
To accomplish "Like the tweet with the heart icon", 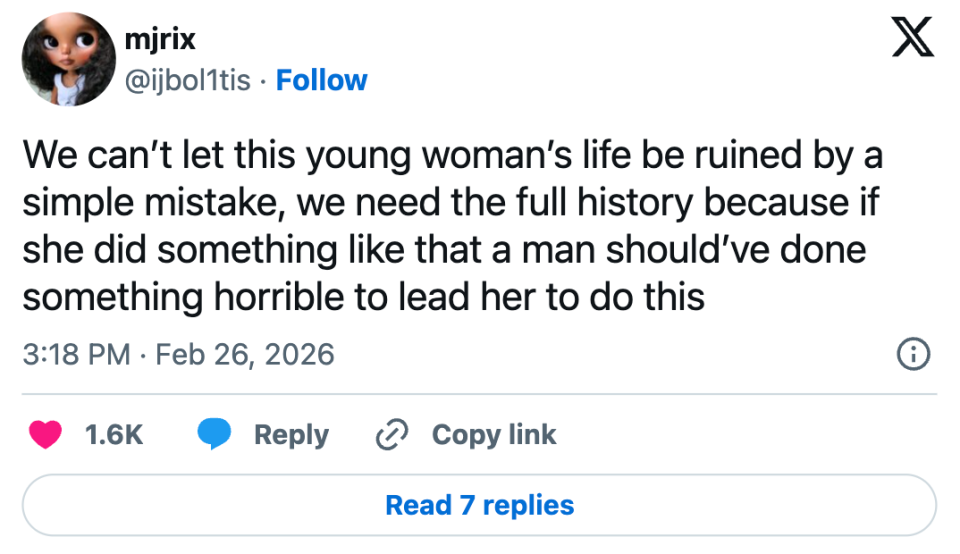I will (x=46, y=435).
